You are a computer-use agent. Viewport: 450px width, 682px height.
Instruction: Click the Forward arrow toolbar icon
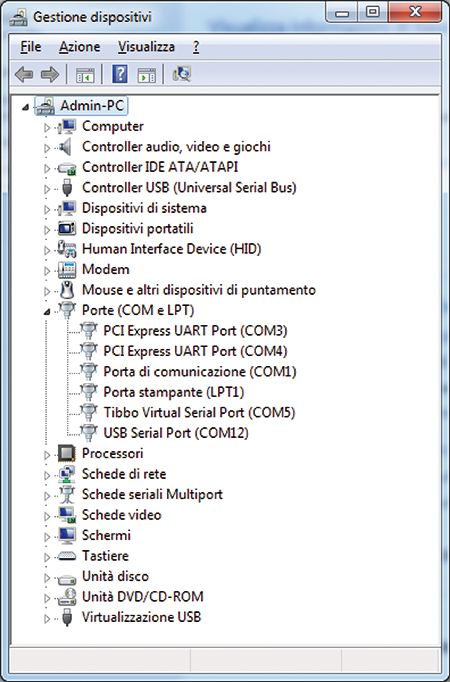tap(50, 74)
